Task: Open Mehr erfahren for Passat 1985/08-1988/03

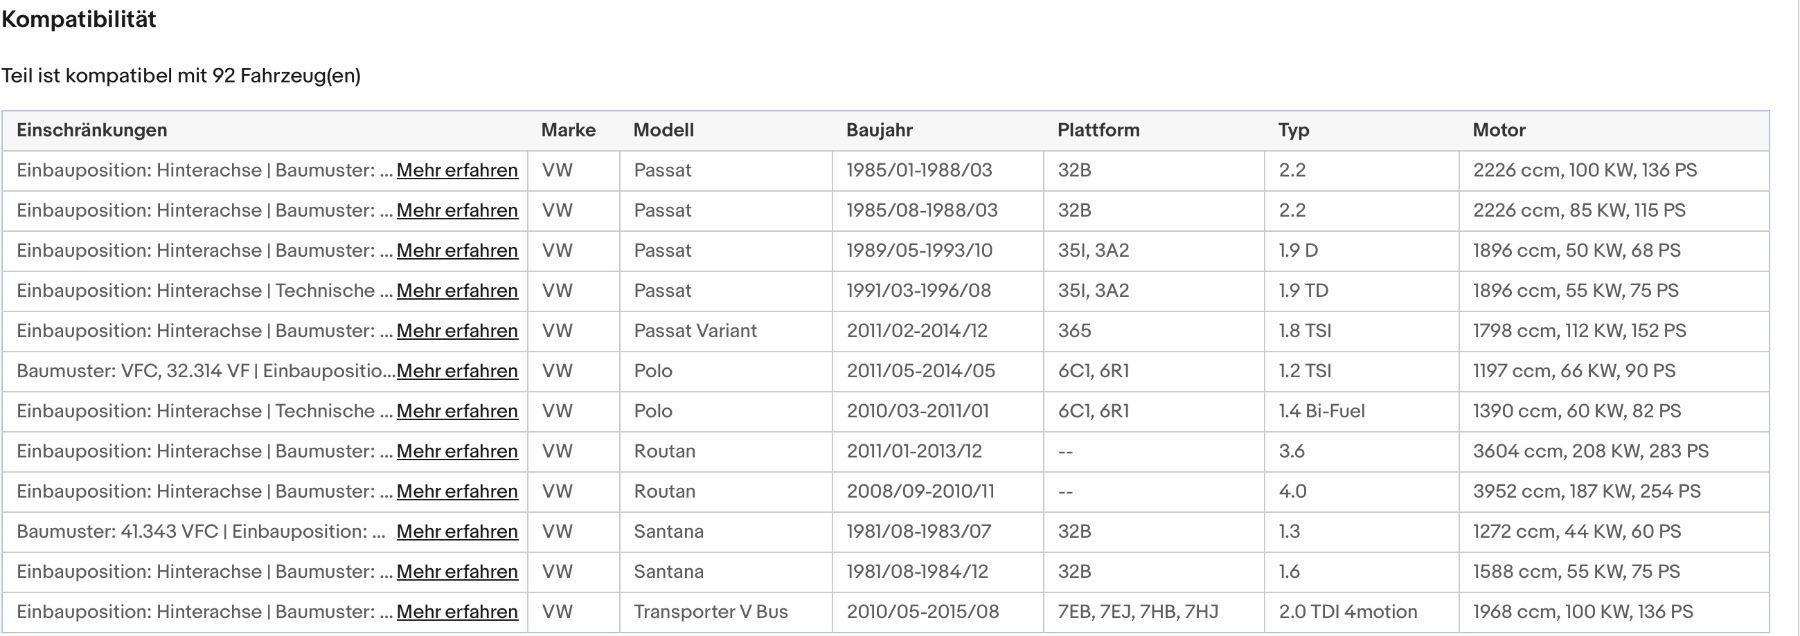Action: click(457, 210)
